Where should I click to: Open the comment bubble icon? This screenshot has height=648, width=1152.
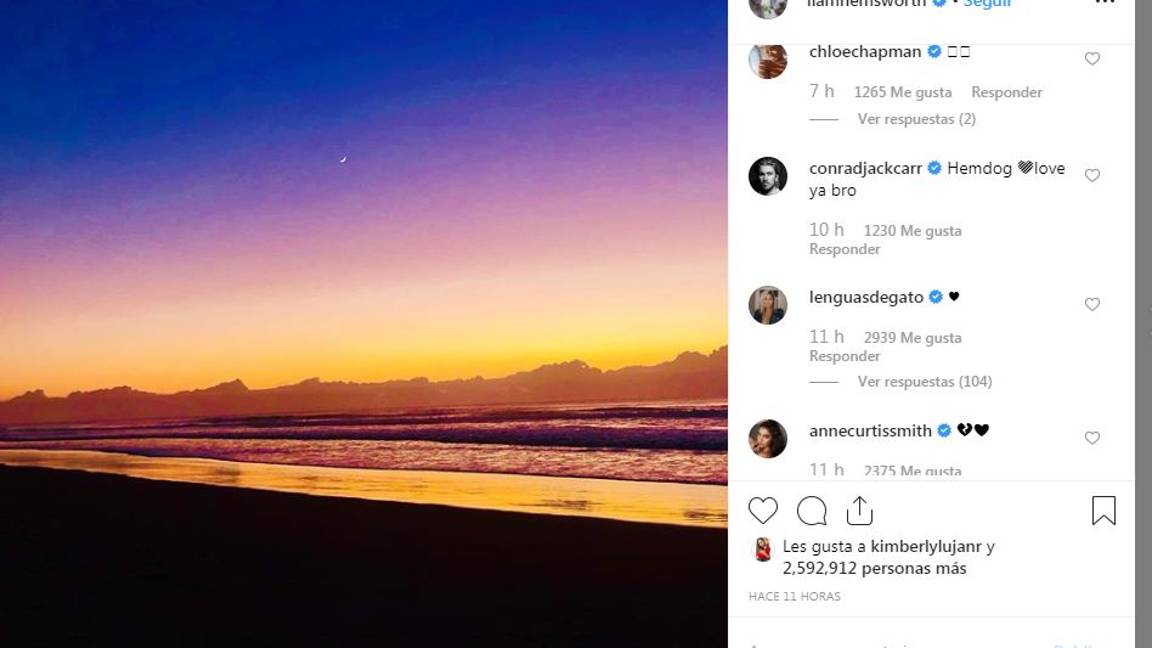click(811, 511)
